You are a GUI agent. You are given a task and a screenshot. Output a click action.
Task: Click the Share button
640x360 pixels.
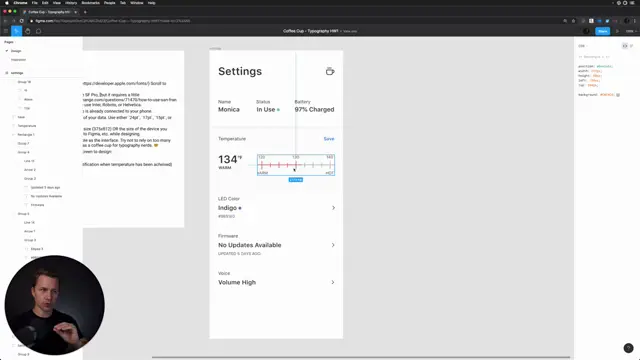pyautogui.click(x=602, y=31)
